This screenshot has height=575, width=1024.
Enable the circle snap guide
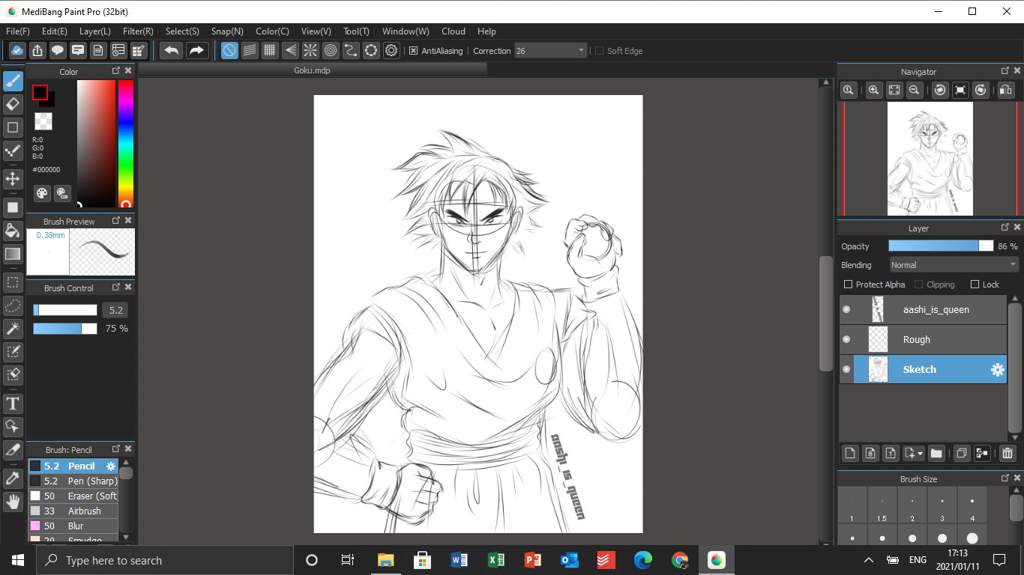(x=330, y=50)
